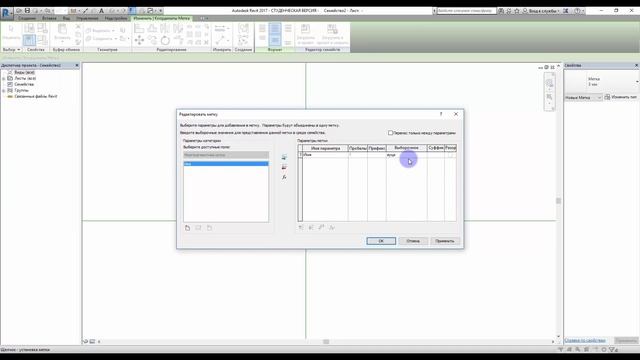Toggle the Разрыв checkbox in row 1
This screenshot has width=640, height=360.
(x=451, y=155)
